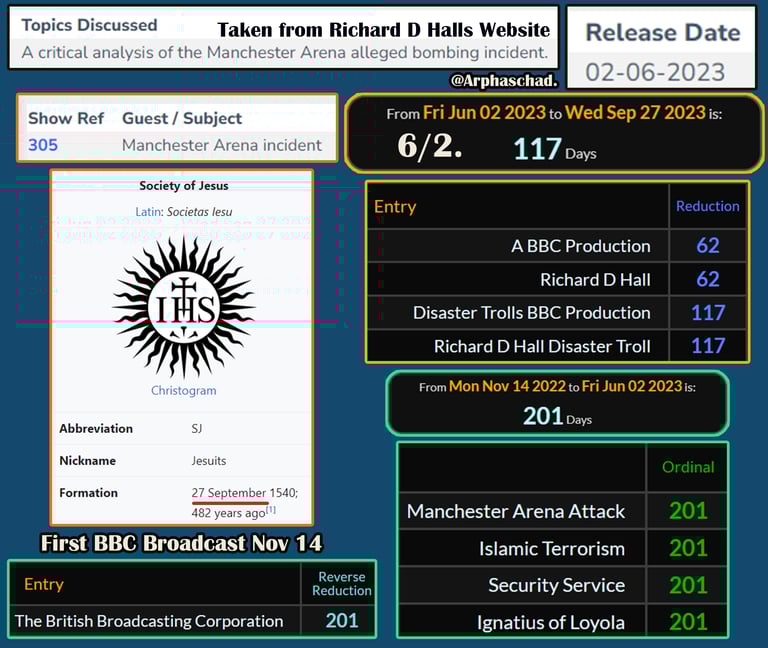Viewport: 768px width, 648px height.
Task: Click the 'Reduction' column header
Action: coord(708,206)
